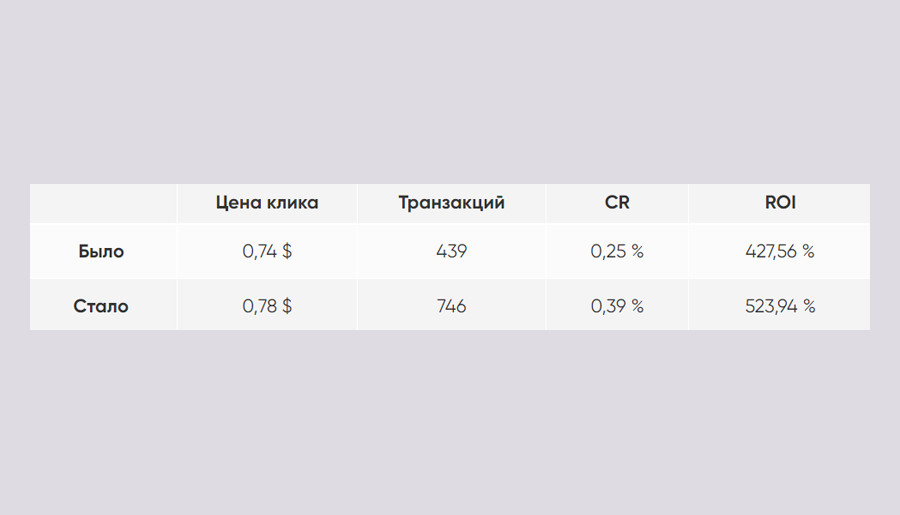Click the dollar sign in the "Было" row
The width and height of the screenshot is (900, 515).
click(x=287, y=251)
